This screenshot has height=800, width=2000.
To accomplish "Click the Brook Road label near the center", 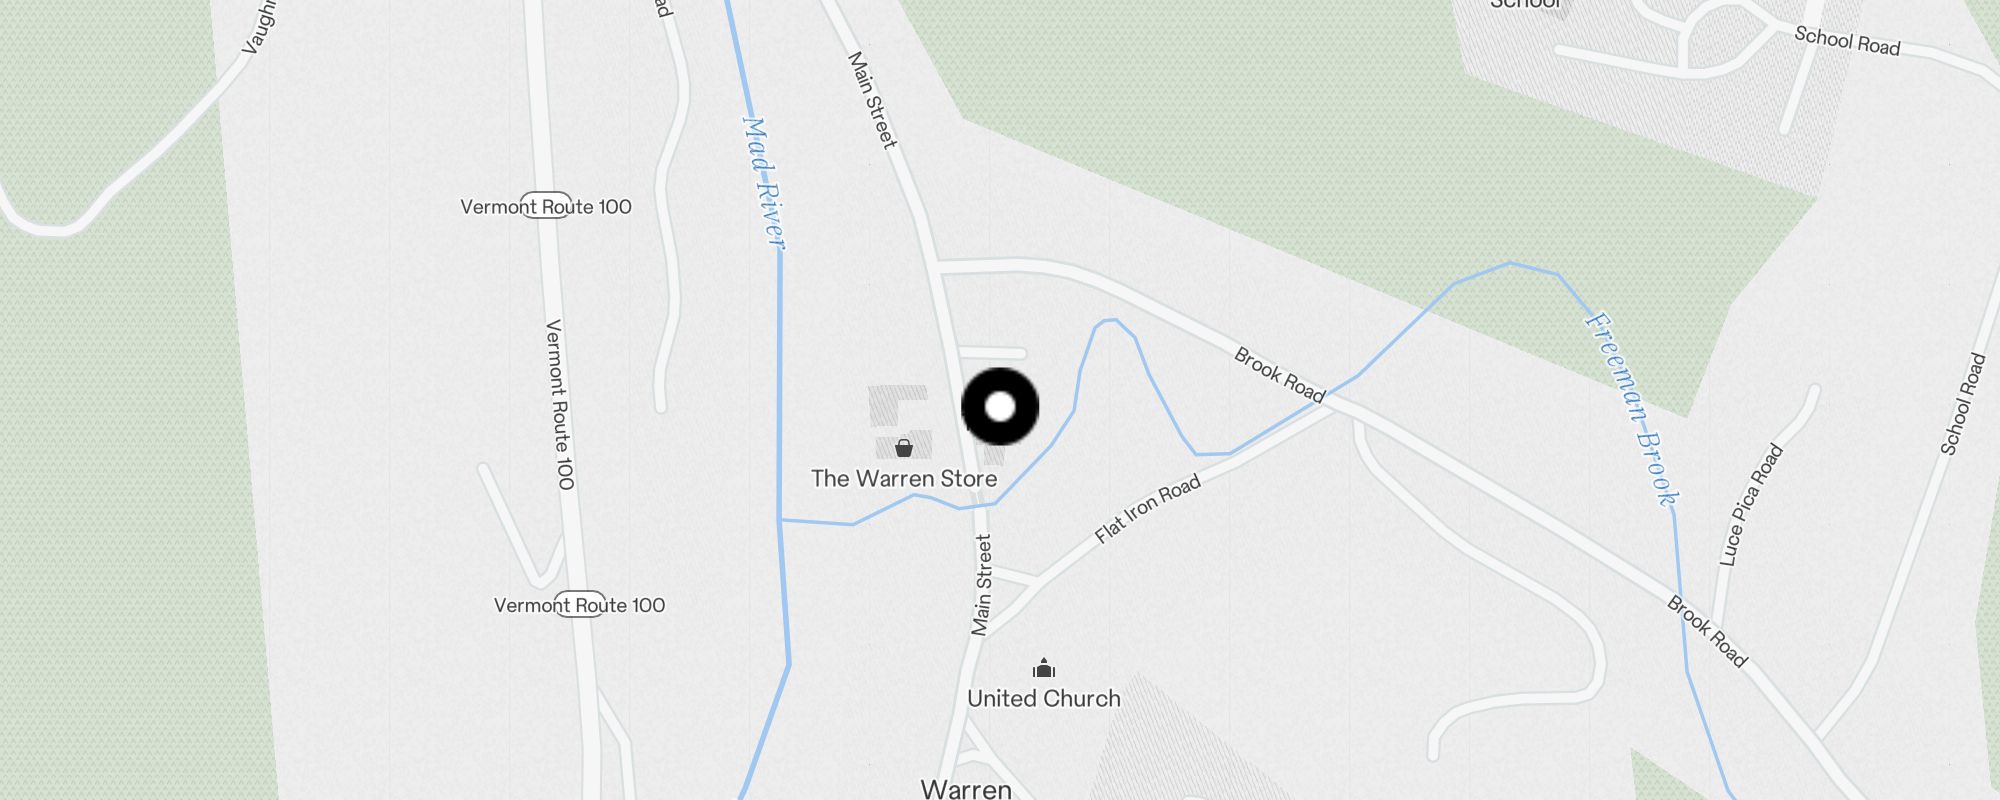I will pos(1280,375).
